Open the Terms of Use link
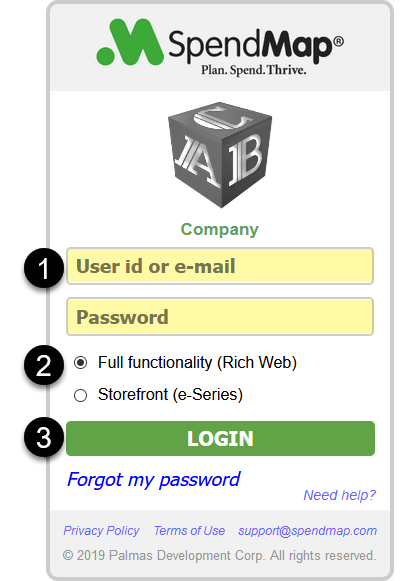This screenshot has width=417, height=581. [x=189, y=531]
